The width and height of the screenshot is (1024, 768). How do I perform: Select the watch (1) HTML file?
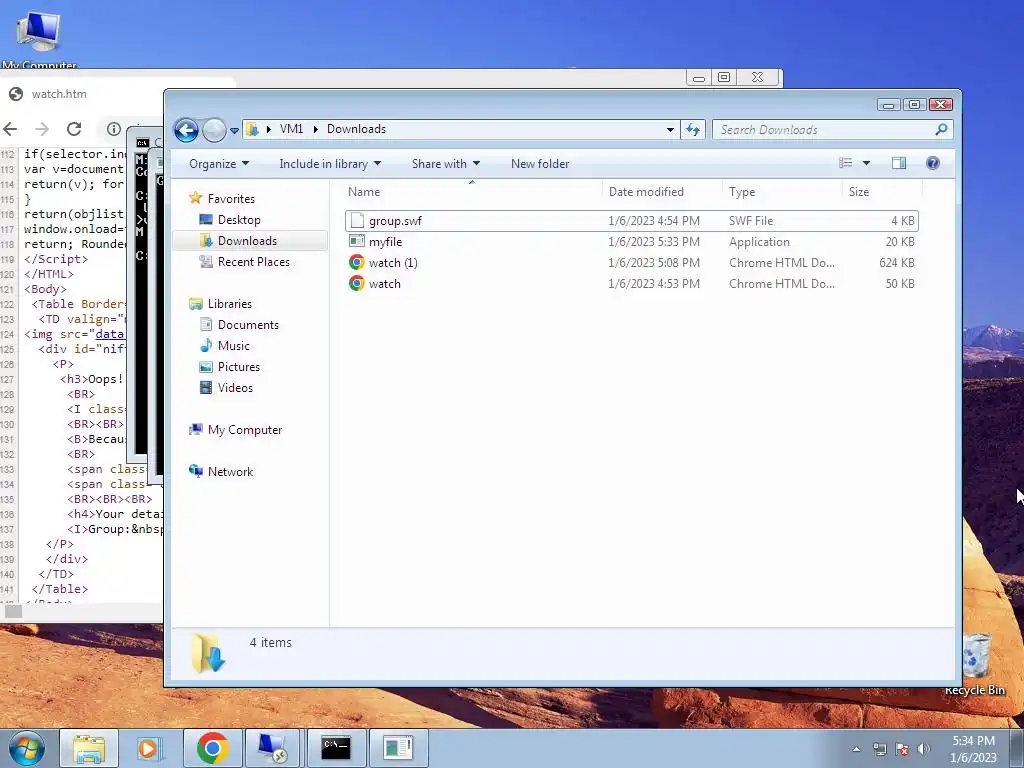pyautogui.click(x=632, y=263)
